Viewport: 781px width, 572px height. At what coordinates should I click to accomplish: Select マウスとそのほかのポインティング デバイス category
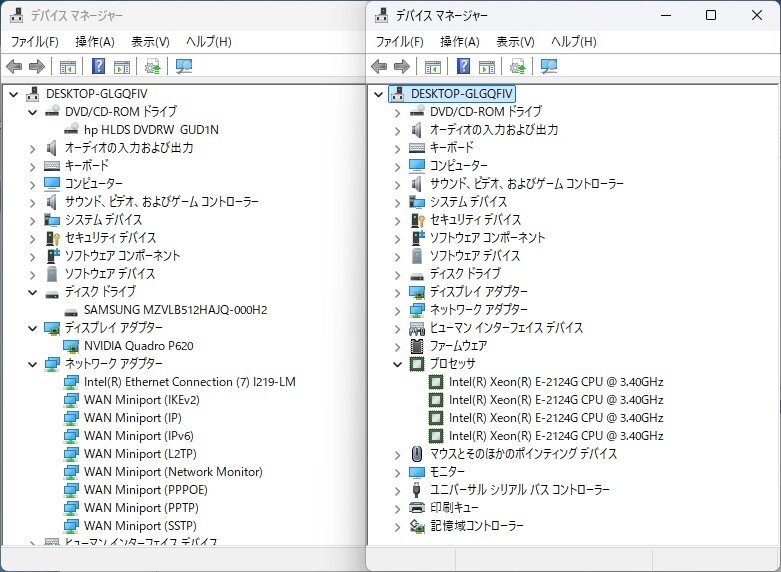pyautogui.click(x=523, y=453)
